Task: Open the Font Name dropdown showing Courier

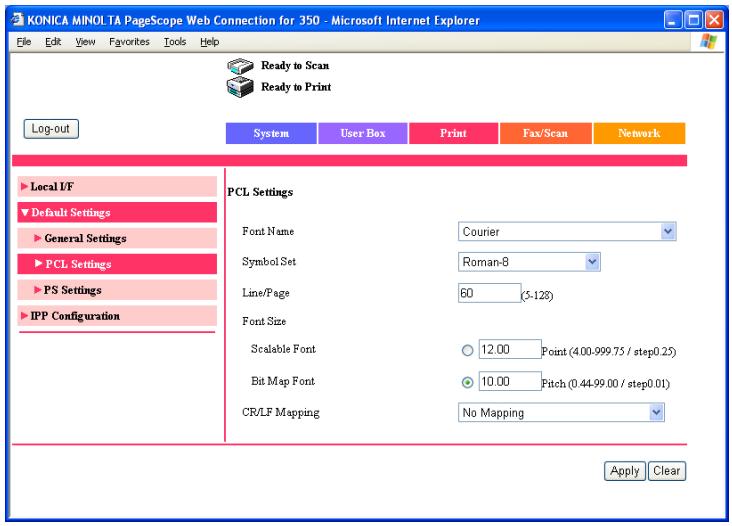Action: click(x=567, y=231)
